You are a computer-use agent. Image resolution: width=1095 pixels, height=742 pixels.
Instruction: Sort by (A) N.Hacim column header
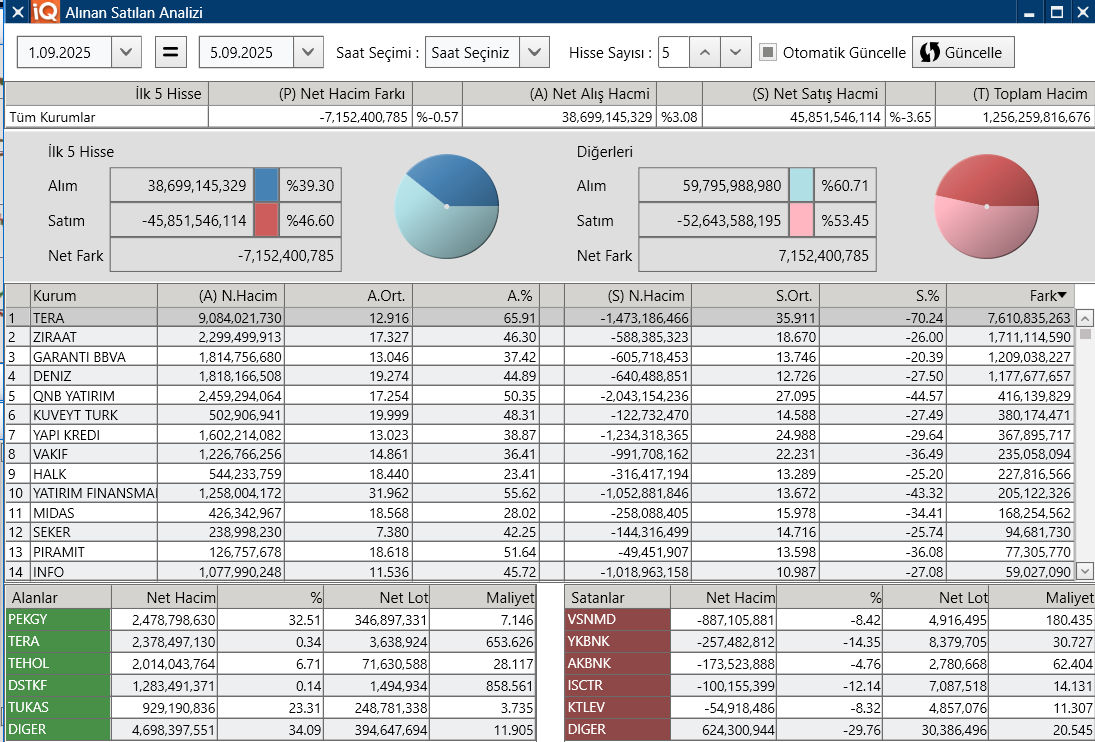221,295
